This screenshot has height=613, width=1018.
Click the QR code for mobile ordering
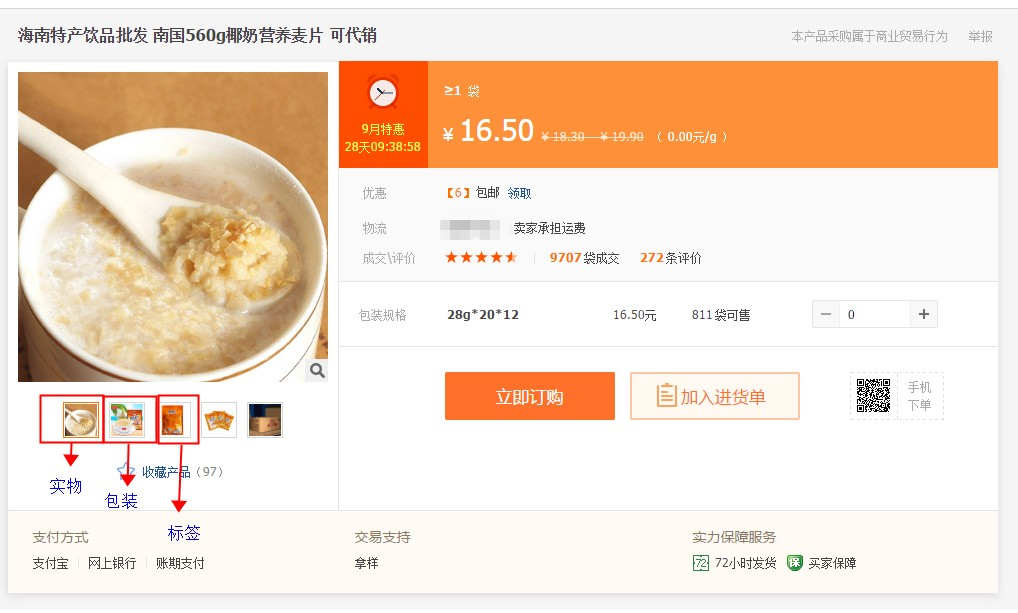point(874,396)
